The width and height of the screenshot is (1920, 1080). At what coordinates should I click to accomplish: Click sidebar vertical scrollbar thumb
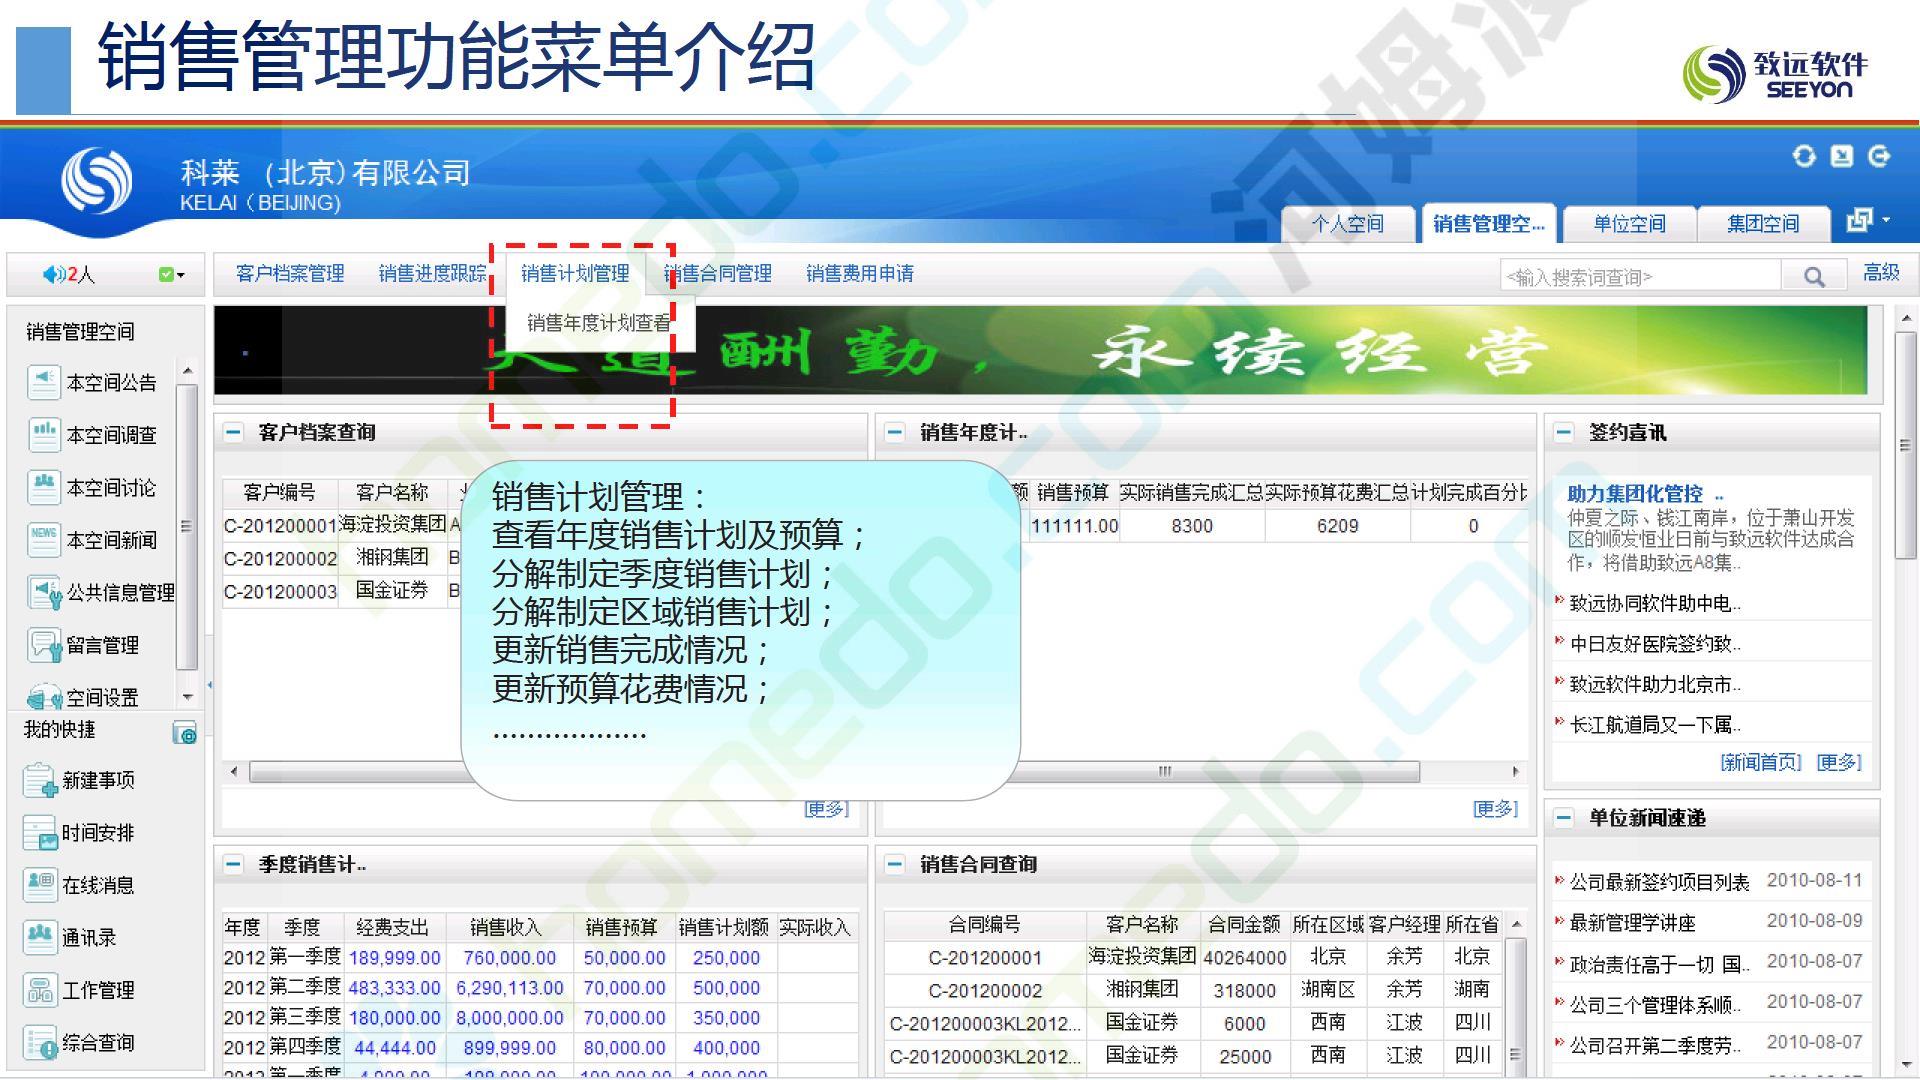[187, 525]
